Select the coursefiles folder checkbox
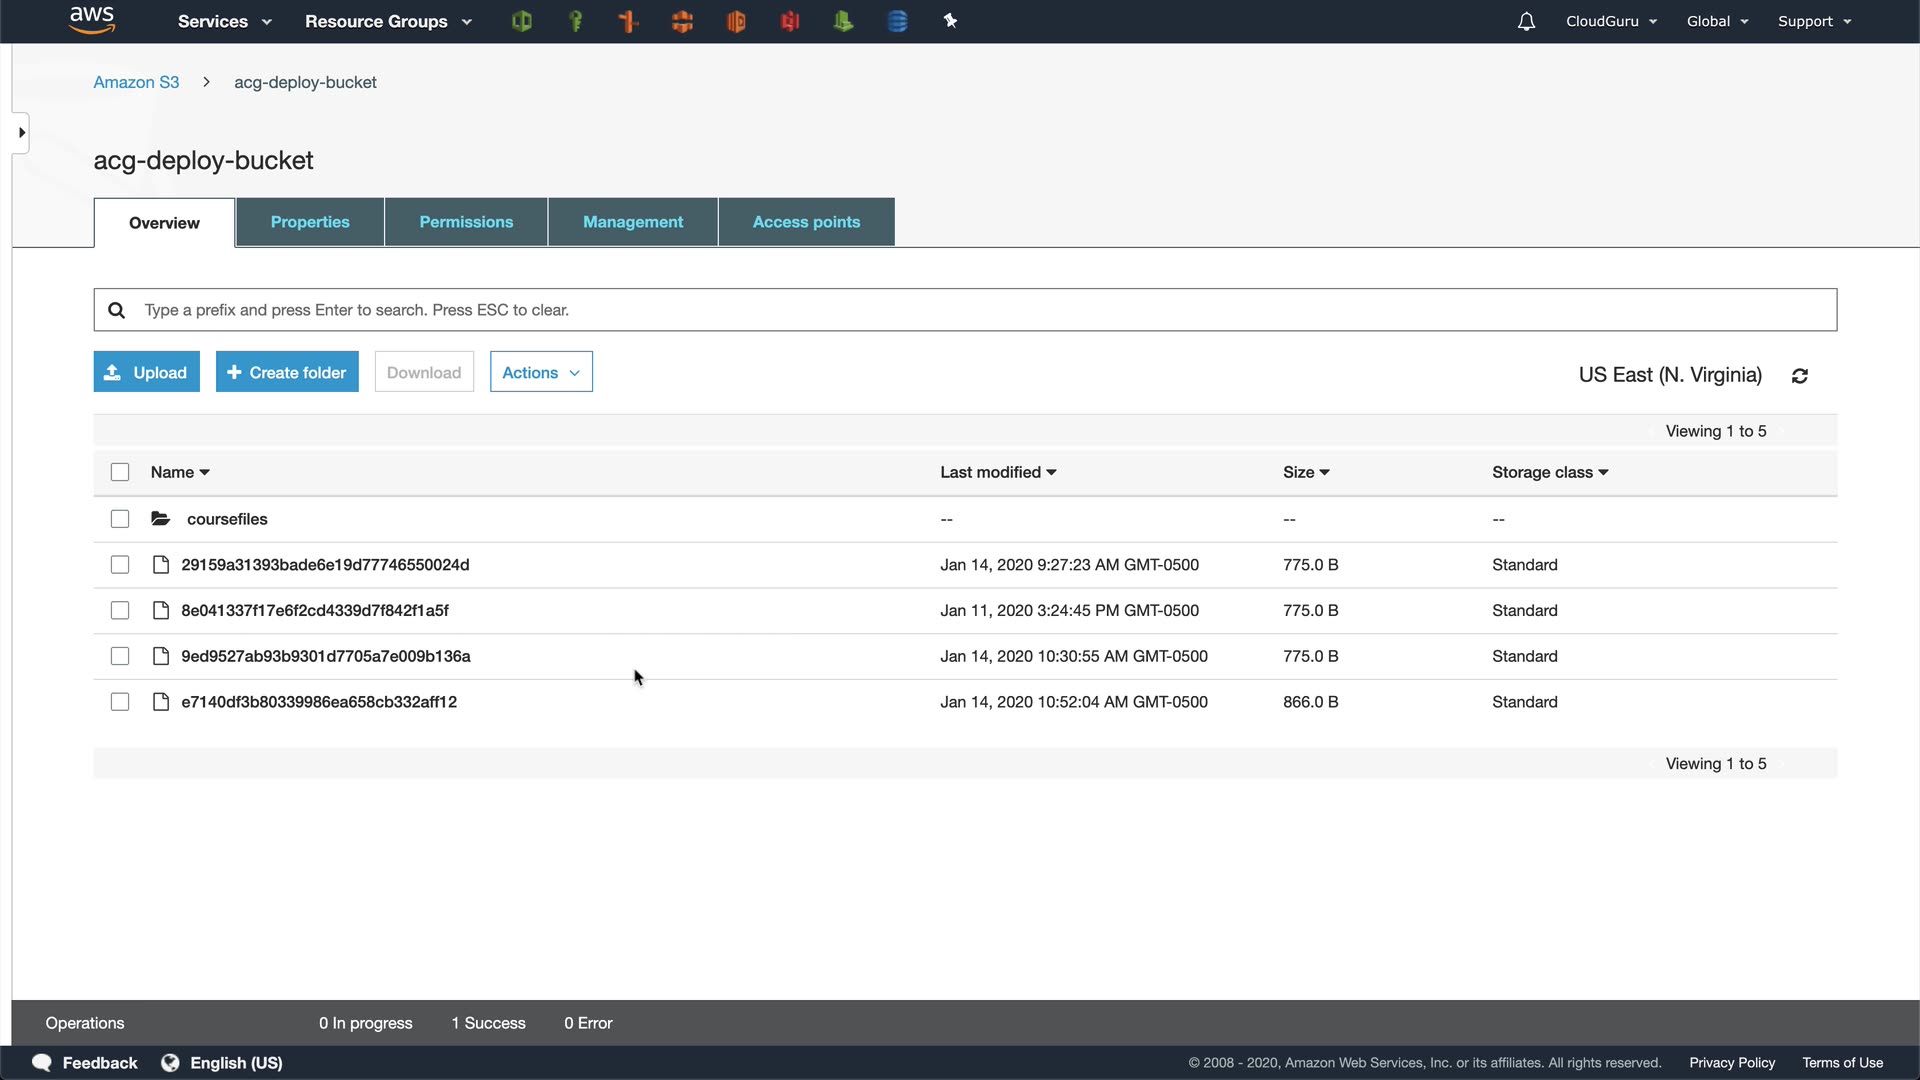 point(120,519)
